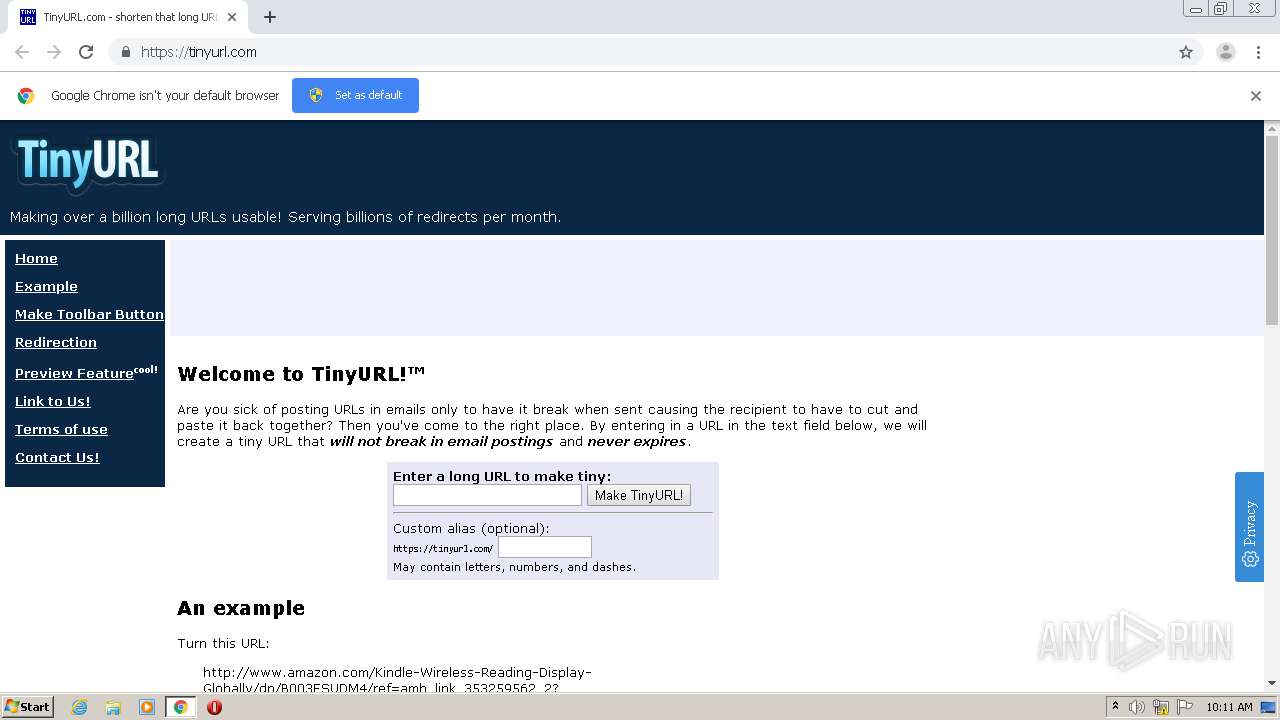Screen dimensions: 1280x720
Task: Open the Link to Us! link
Action: tap(53, 401)
